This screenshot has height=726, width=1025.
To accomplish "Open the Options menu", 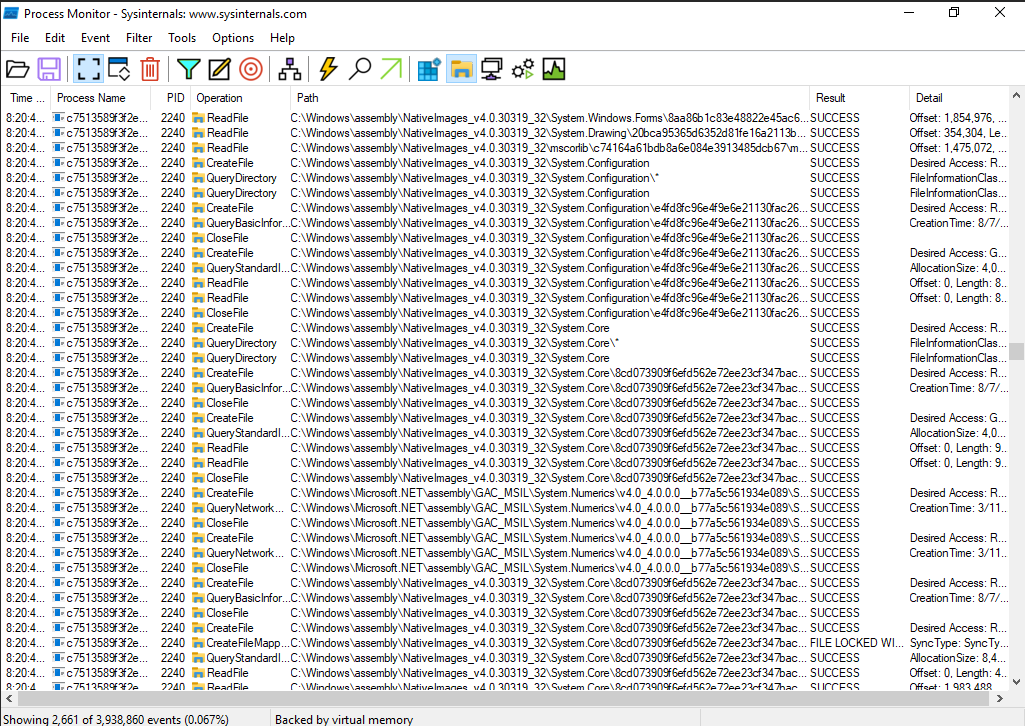I will coord(233,38).
